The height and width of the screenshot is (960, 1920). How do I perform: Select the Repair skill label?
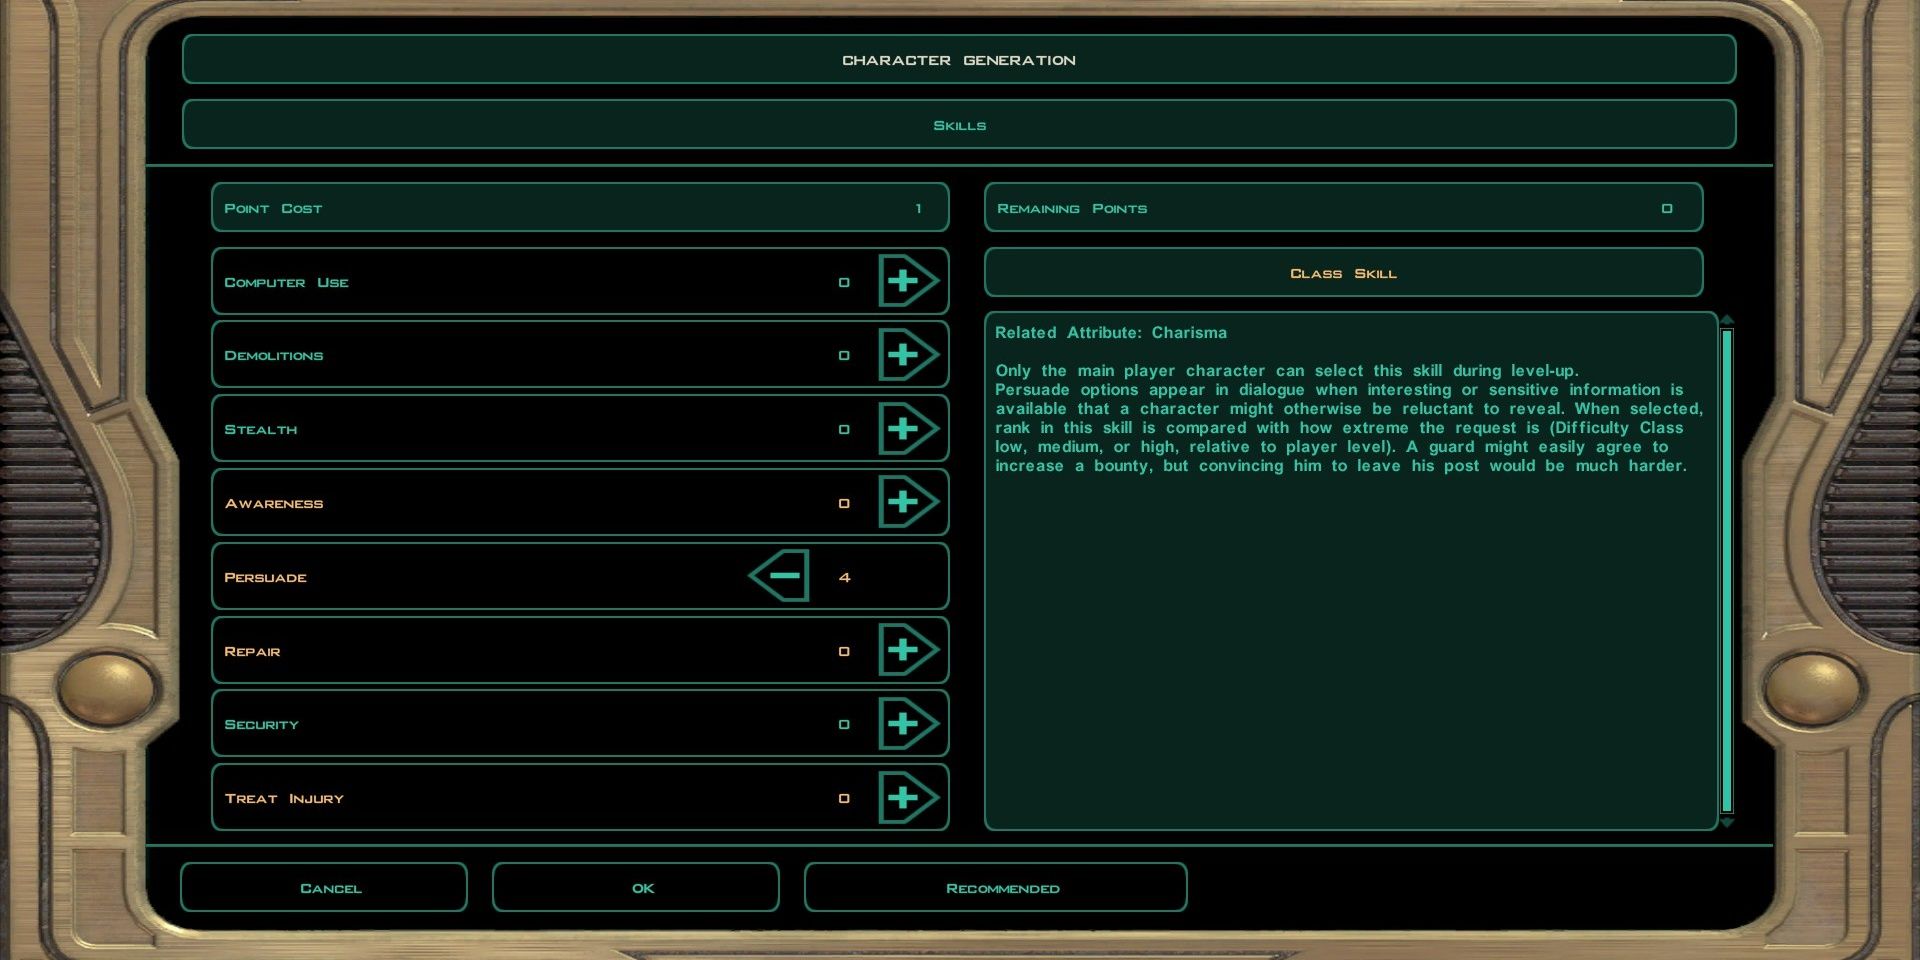tap(252, 652)
